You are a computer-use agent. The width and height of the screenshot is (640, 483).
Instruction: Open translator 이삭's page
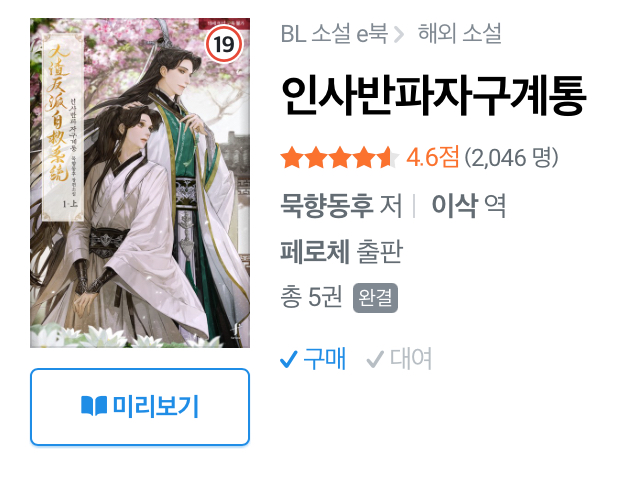click(x=455, y=205)
